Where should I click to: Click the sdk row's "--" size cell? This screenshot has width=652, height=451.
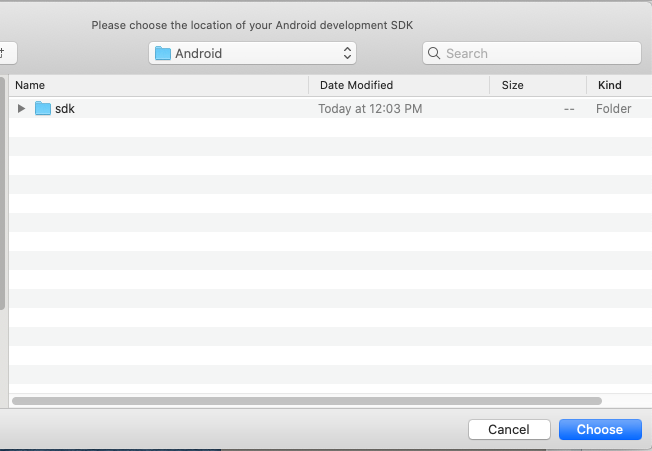point(568,109)
